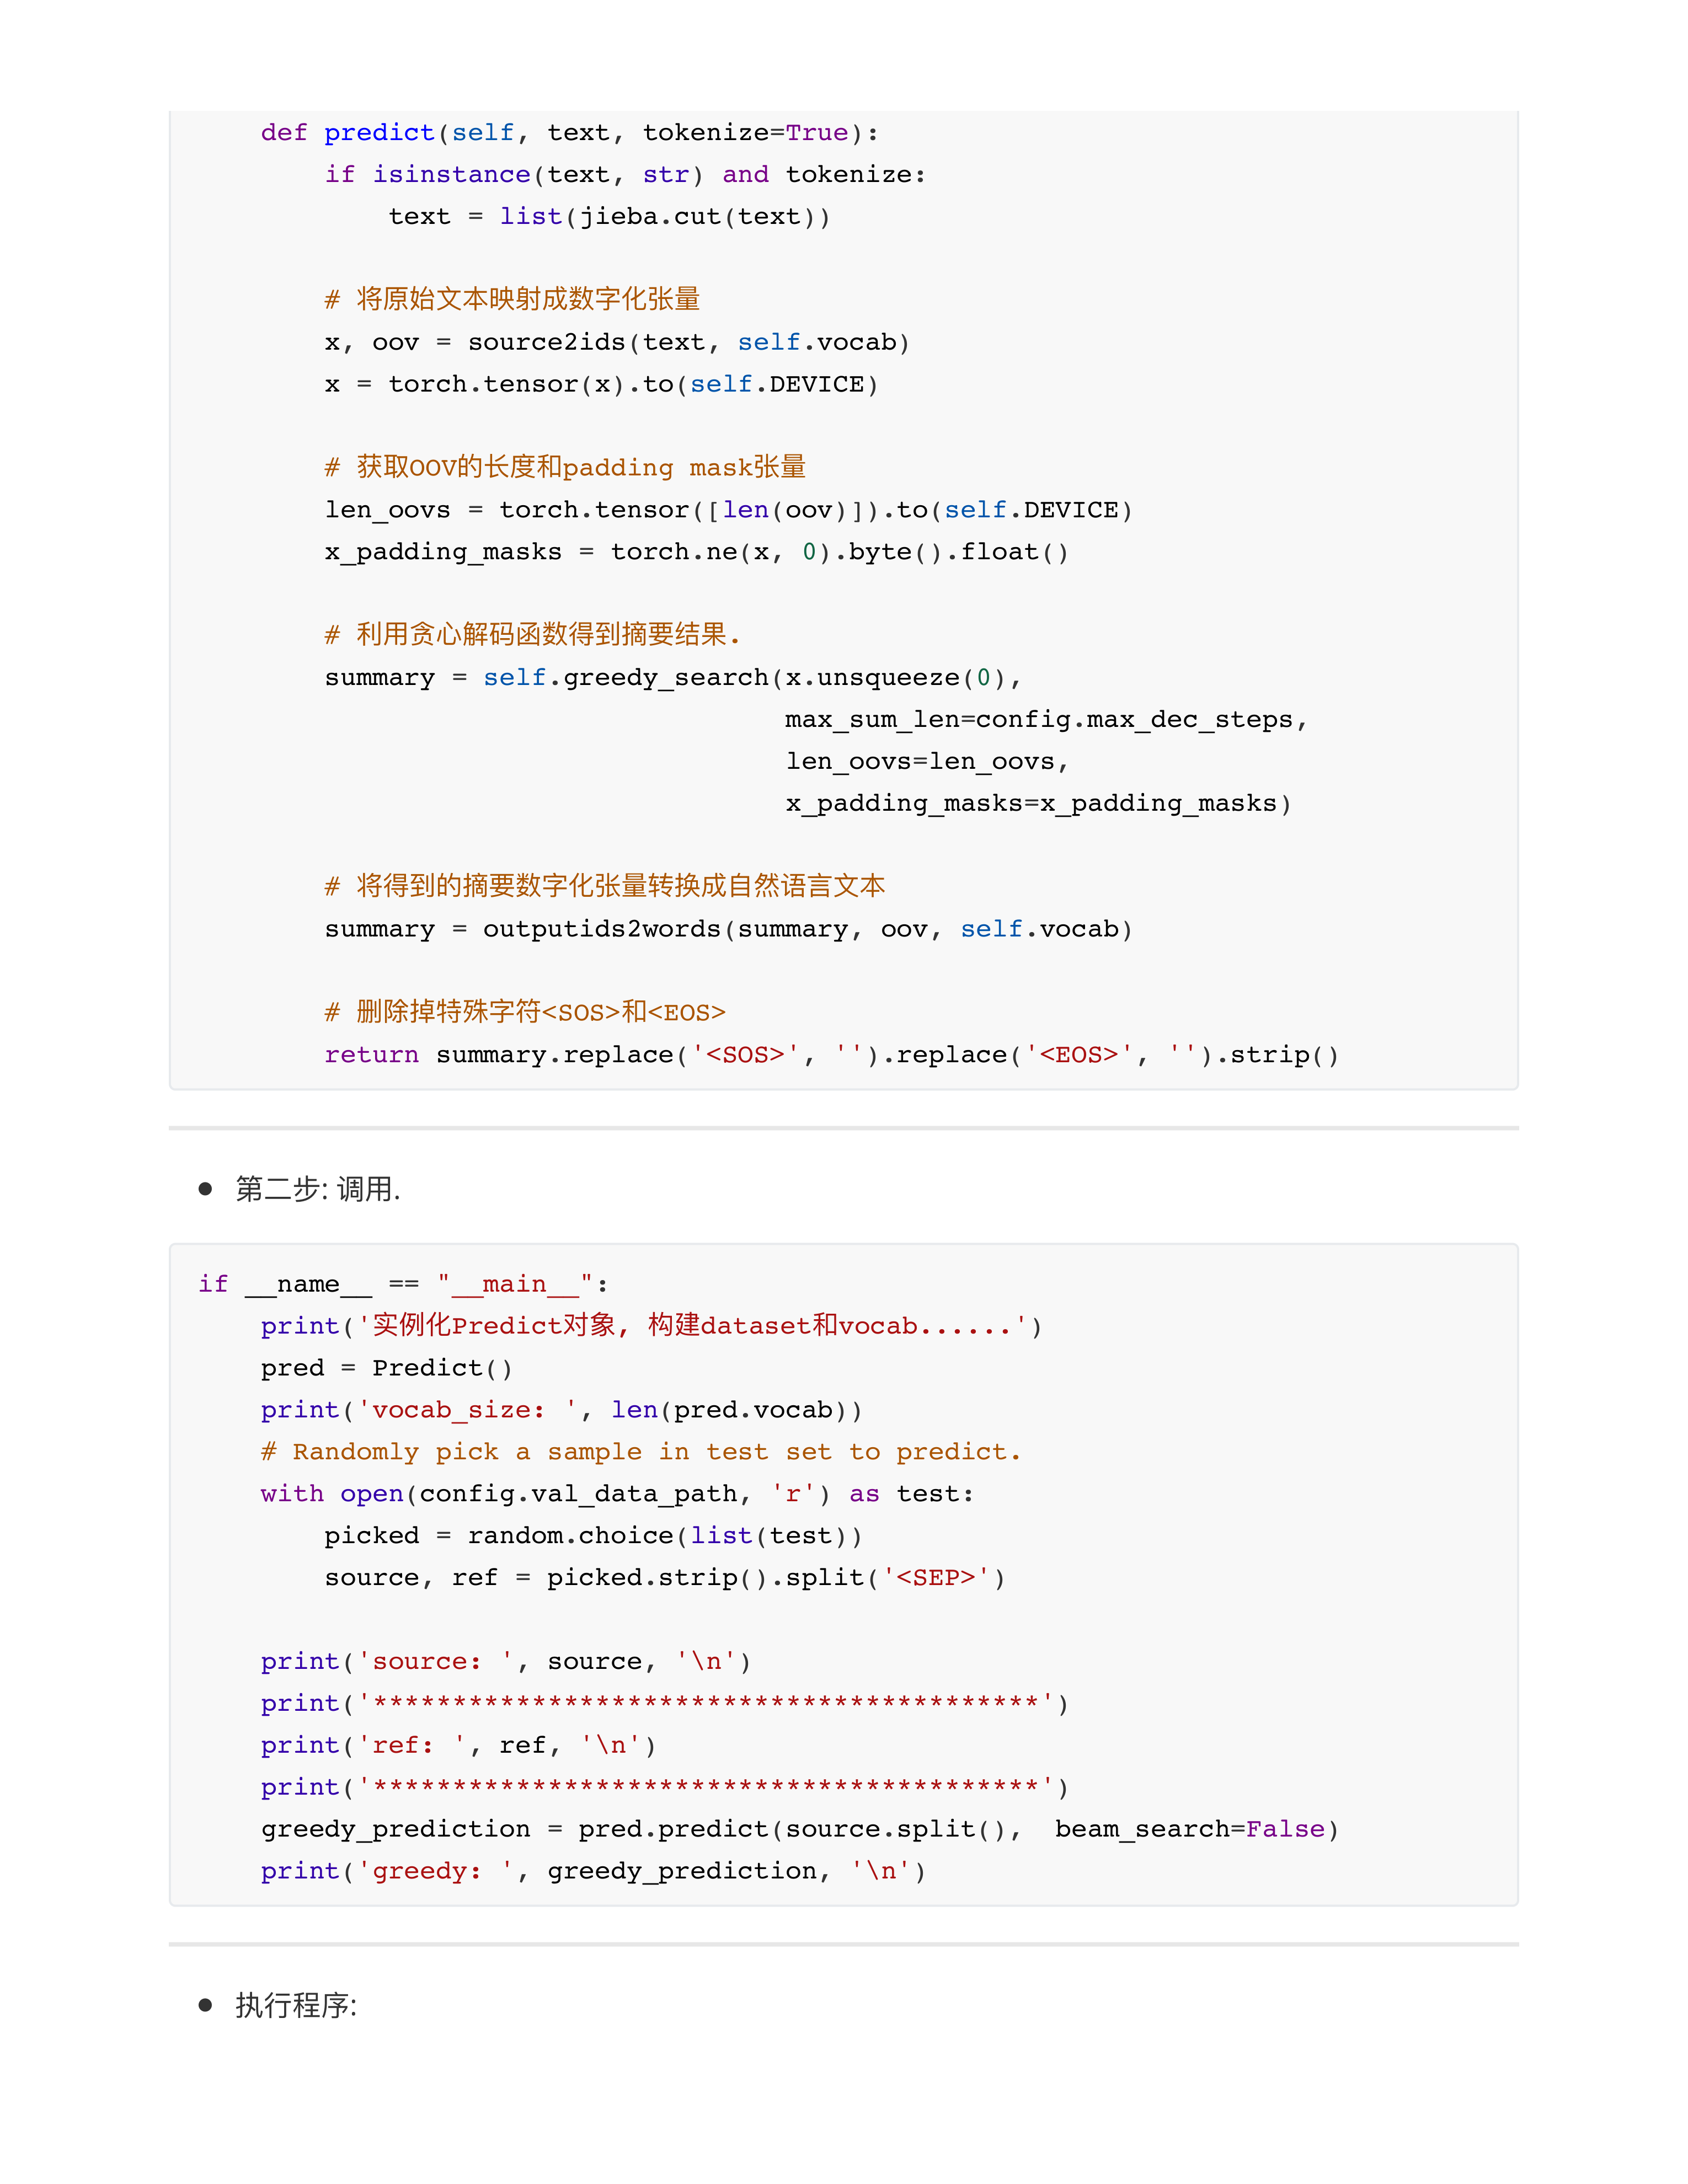The width and height of the screenshot is (1688, 2184).
Task: Click the '执行程序:' bullet heading
Action: 296,2005
